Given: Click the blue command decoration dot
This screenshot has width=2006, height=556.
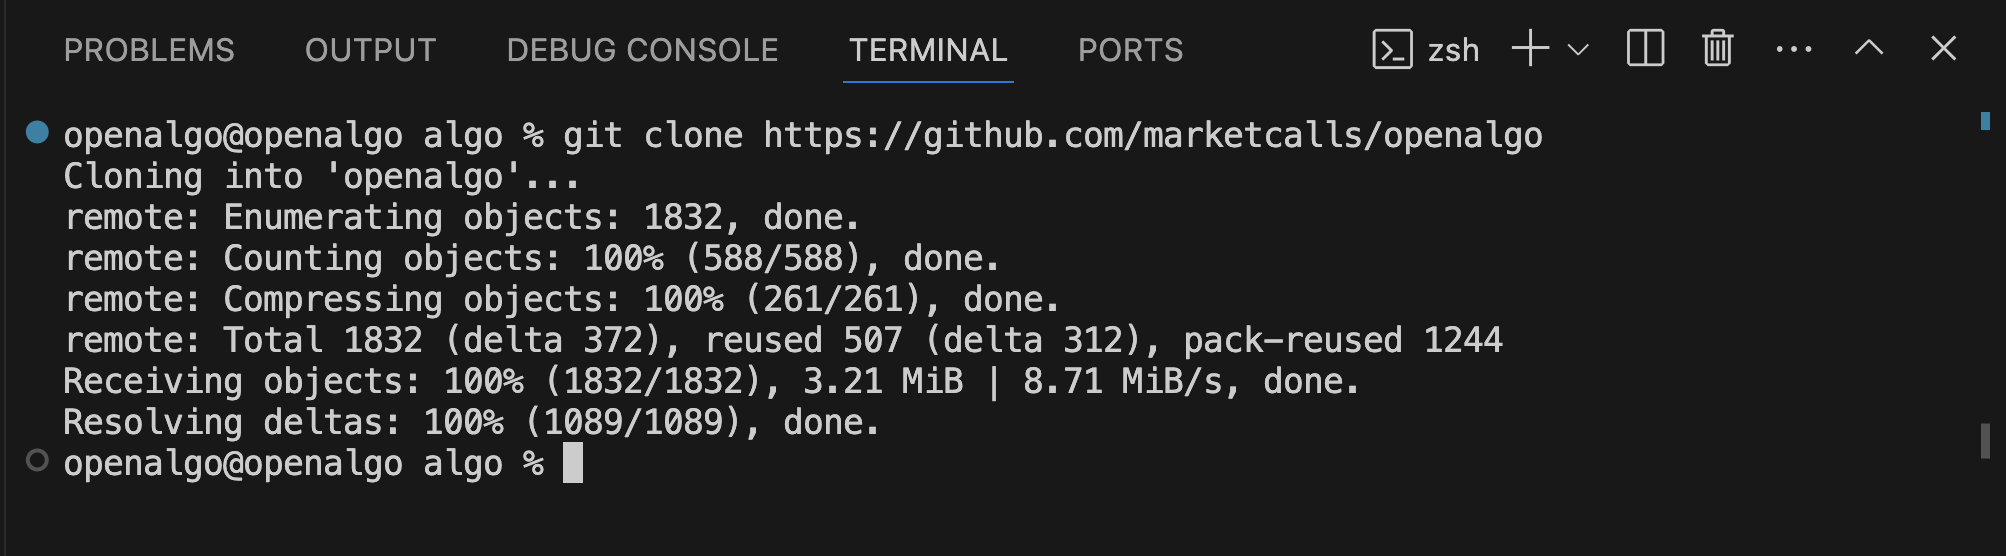Looking at the screenshot, I should pyautogui.click(x=37, y=132).
